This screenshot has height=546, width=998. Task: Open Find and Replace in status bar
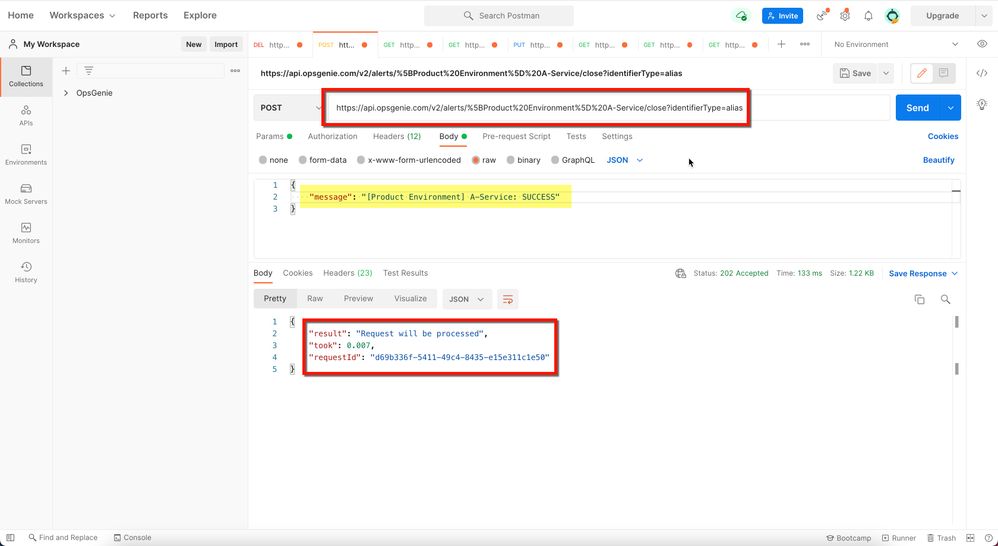[x=63, y=538]
